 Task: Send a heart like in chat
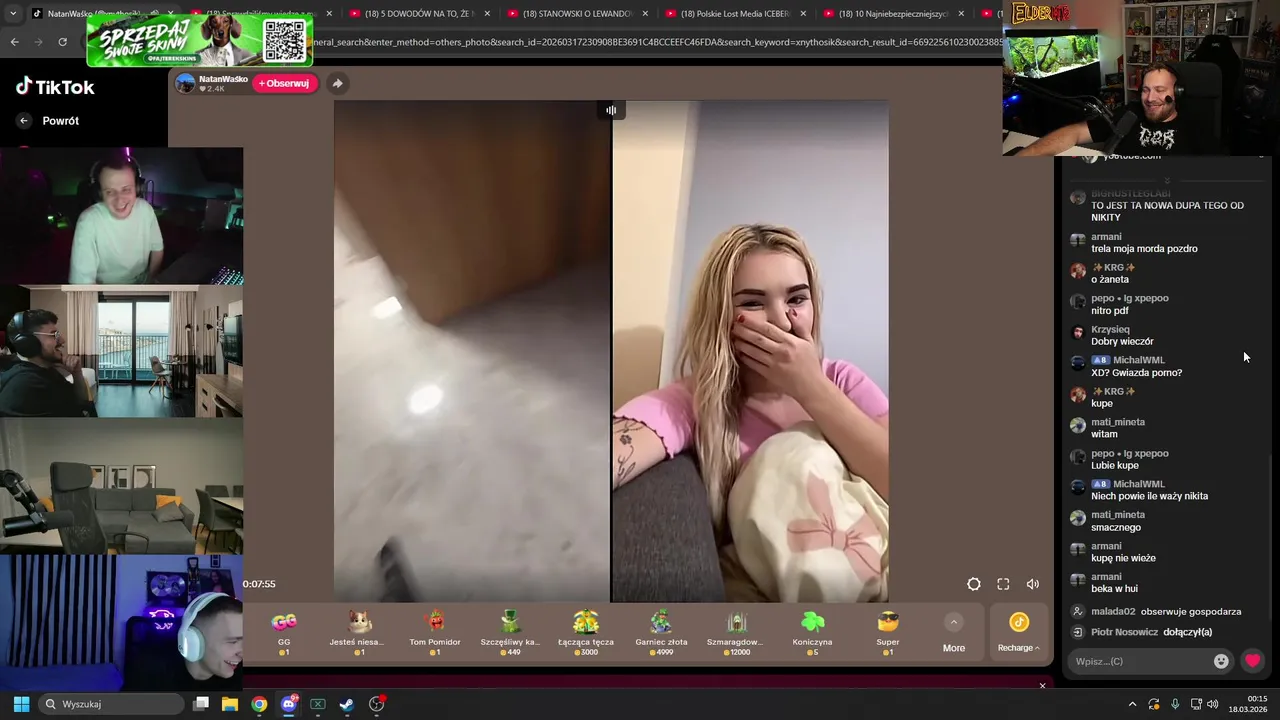(x=1252, y=661)
